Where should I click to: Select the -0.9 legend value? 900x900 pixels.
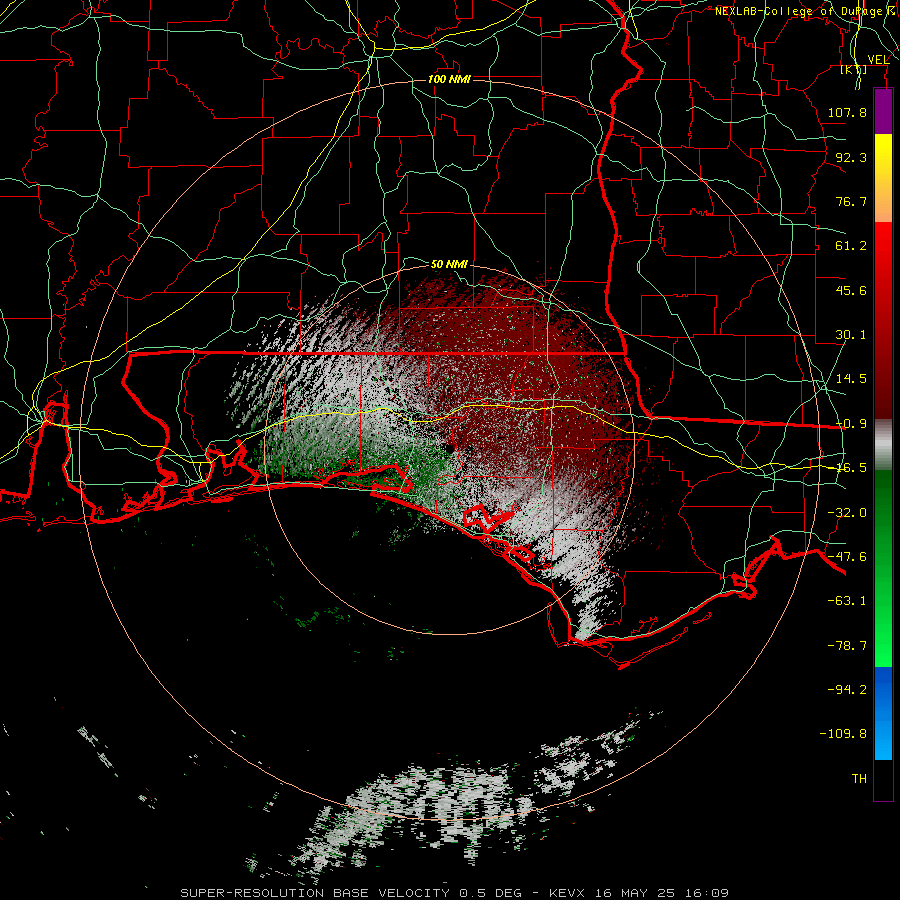(x=851, y=424)
